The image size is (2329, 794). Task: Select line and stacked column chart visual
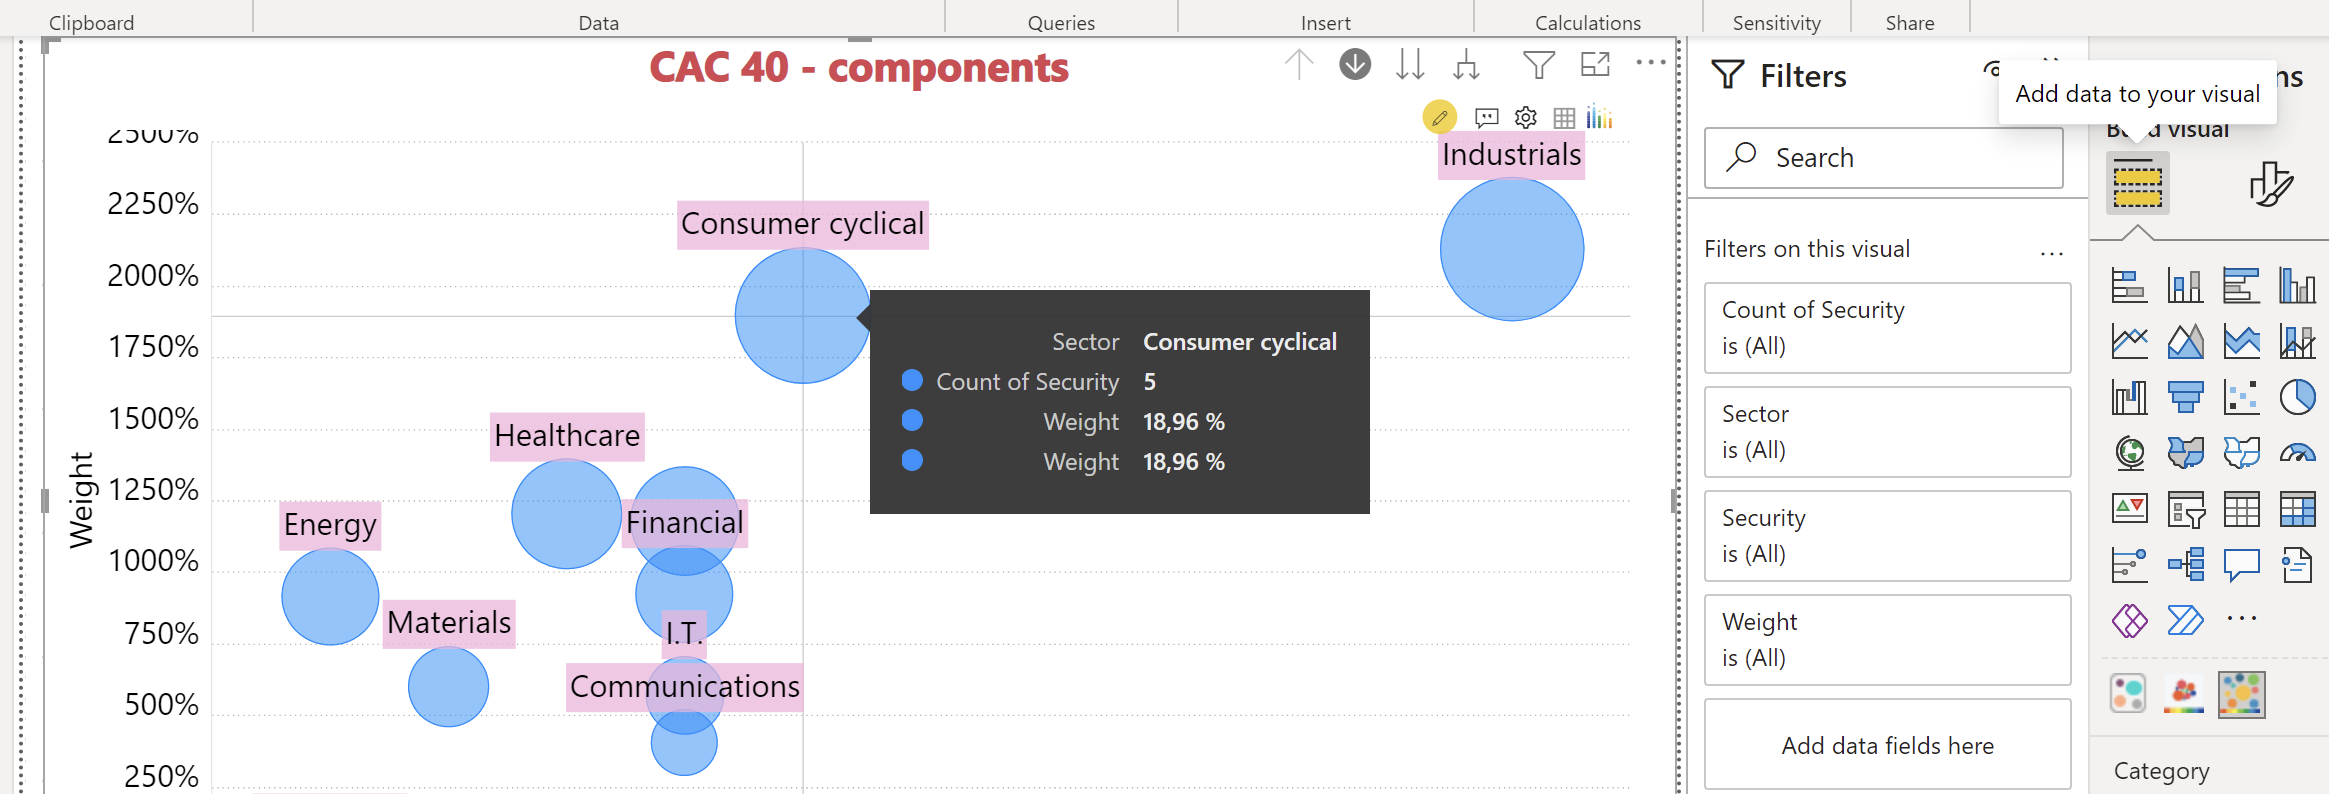click(2297, 342)
